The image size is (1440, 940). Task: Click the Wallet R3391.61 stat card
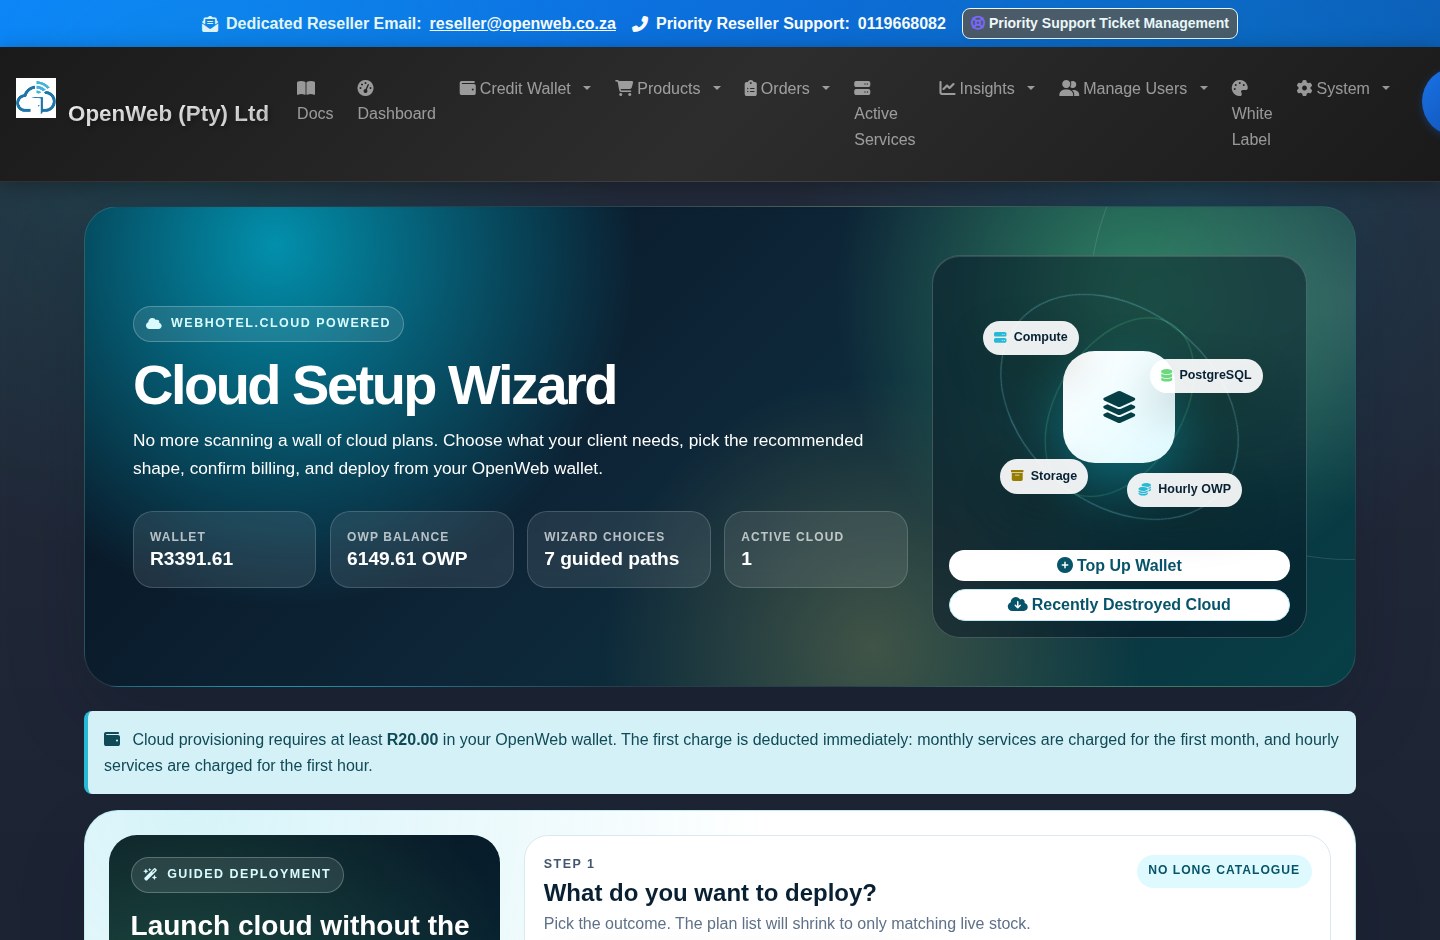[224, 549]
